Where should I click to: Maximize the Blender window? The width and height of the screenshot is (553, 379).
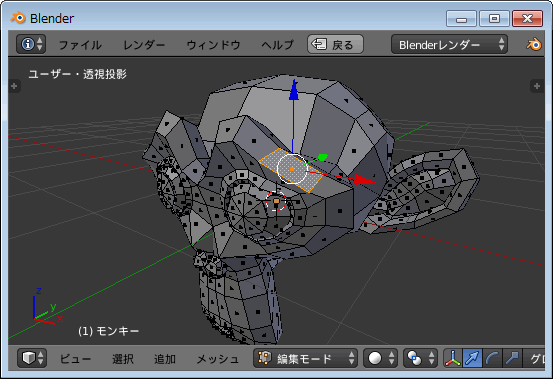pos(494,18)
